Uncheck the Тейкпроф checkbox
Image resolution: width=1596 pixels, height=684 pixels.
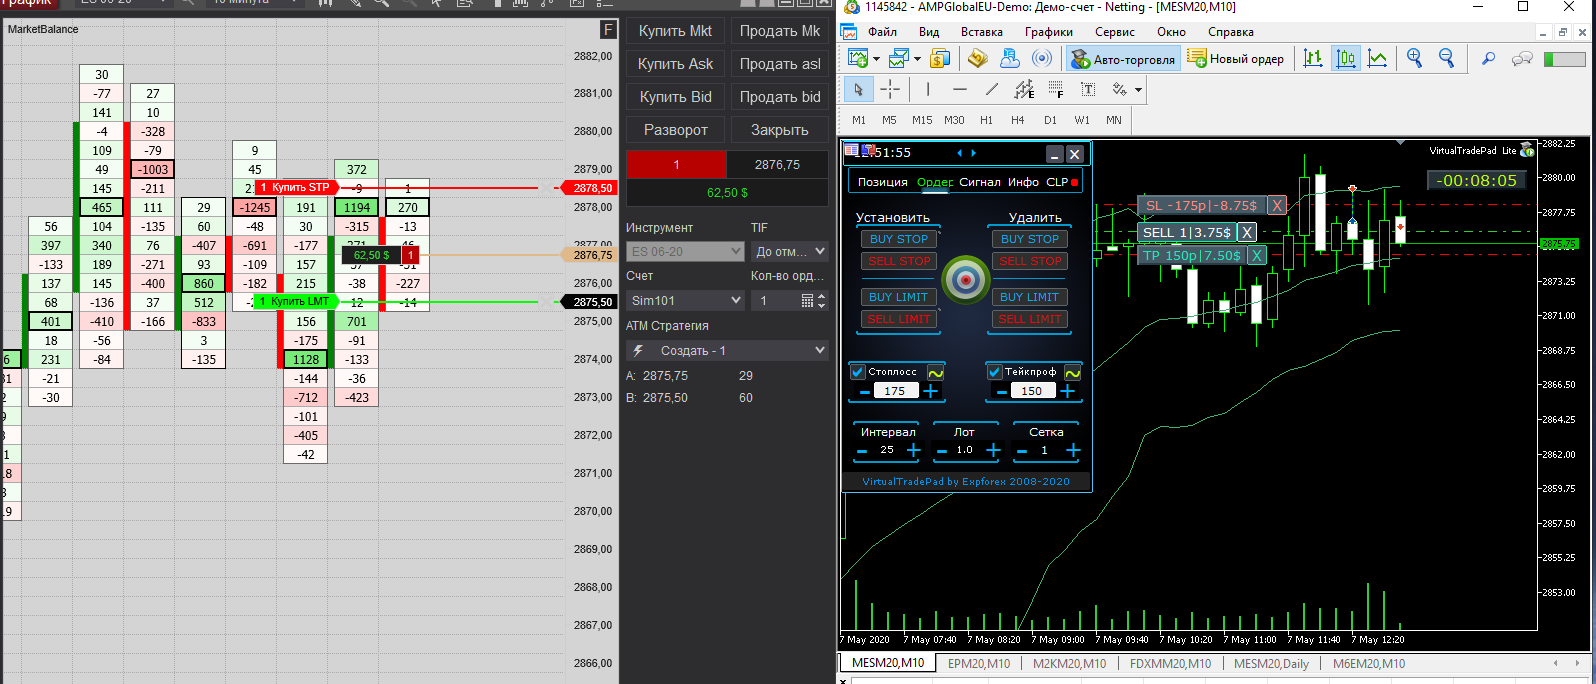(994, 372)
